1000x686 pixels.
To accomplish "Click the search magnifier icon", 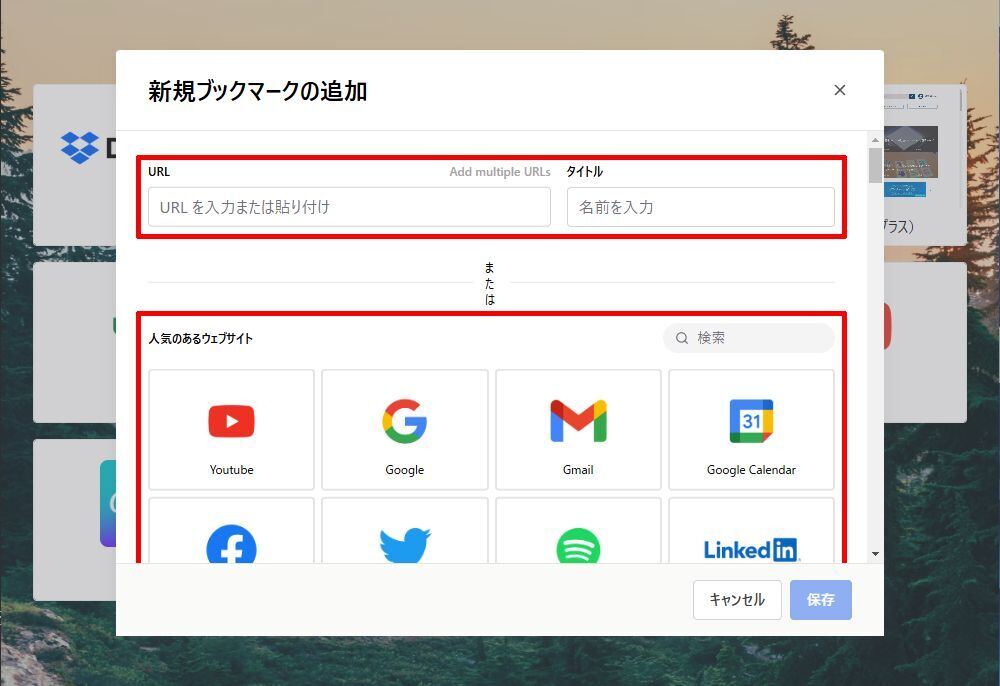I will pyautogui.click(x=682, y=338).
